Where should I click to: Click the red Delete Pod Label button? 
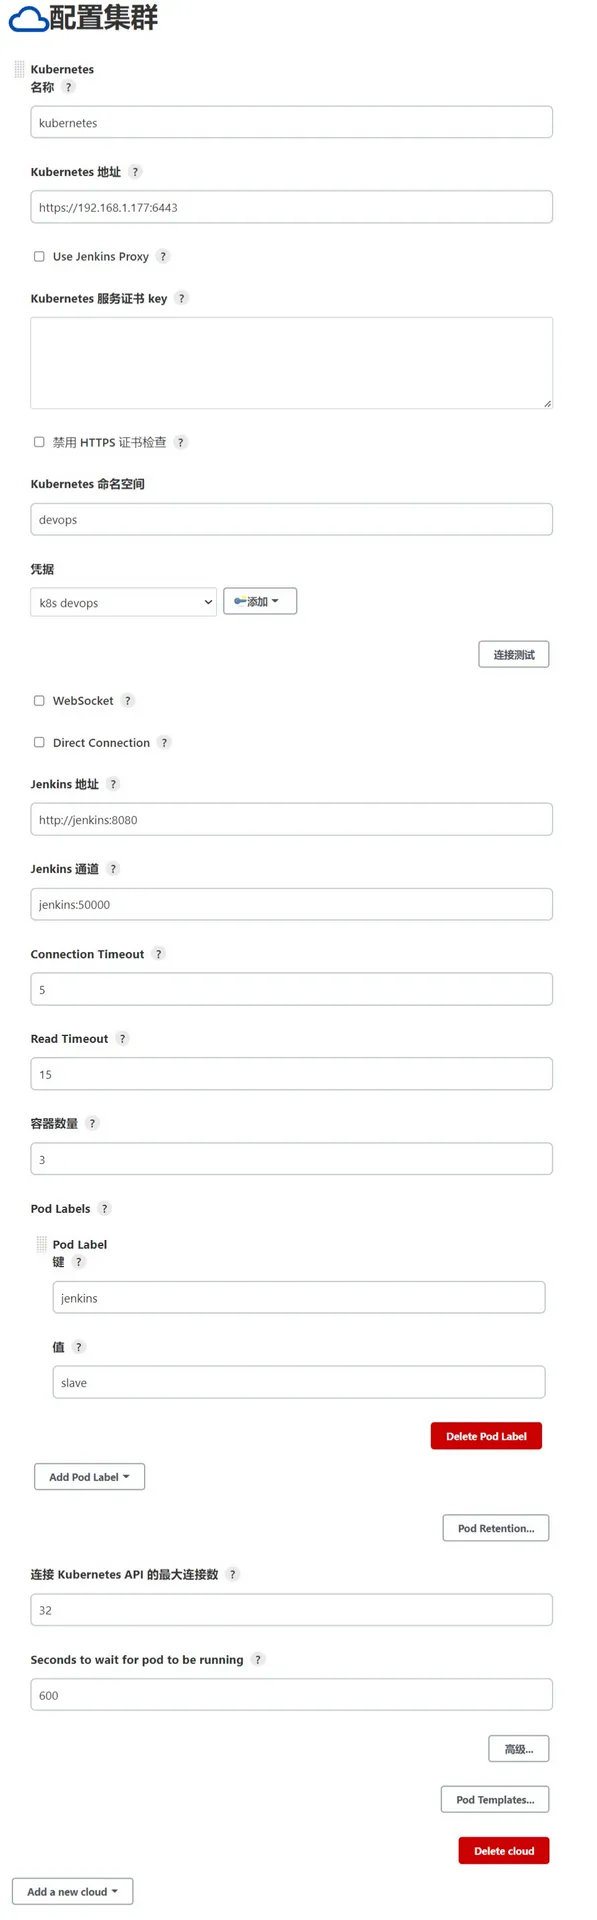coord(486,1436)
